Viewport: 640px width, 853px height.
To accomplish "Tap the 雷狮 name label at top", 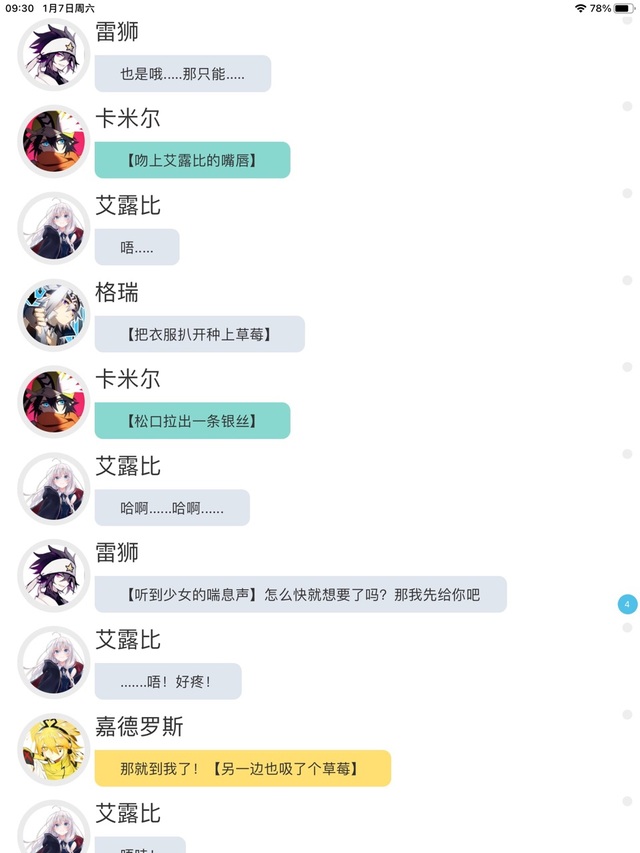I will coord(117,32).
